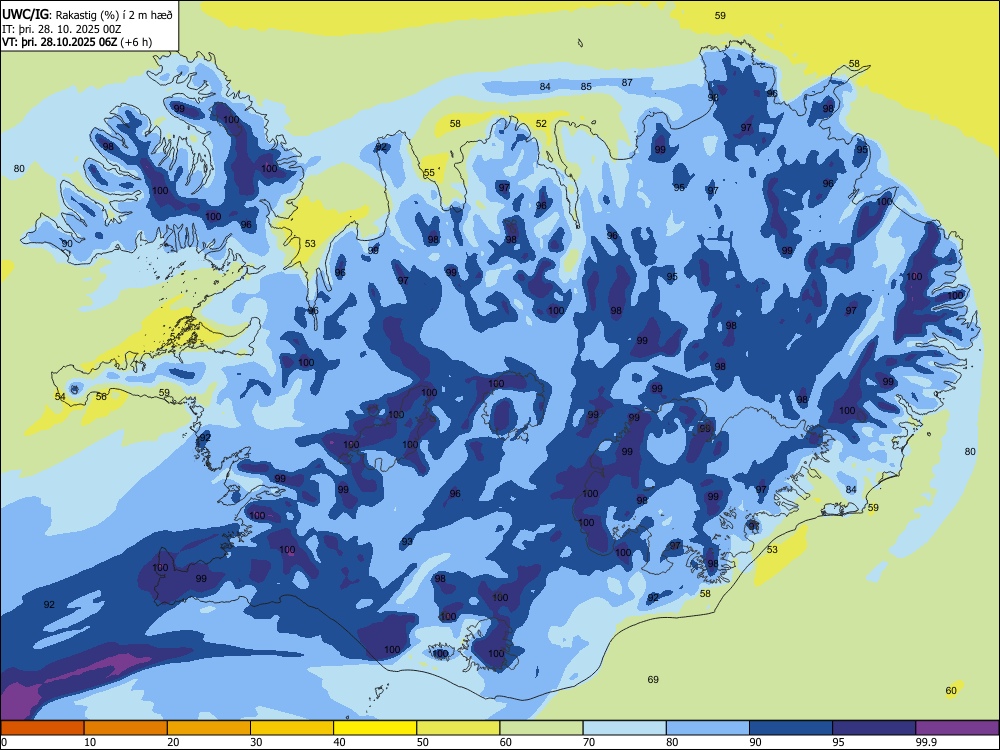Click the '87' humidity value on the map
Image resolution: width=1000 pixels, height=750 pixels.
pos(628,82)
